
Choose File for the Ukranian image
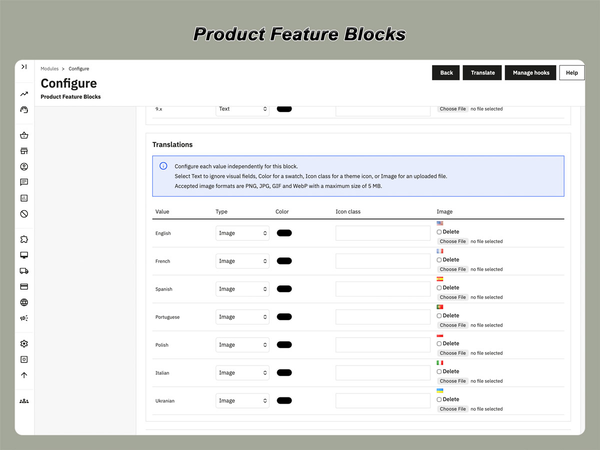click(x=453, y=409)
